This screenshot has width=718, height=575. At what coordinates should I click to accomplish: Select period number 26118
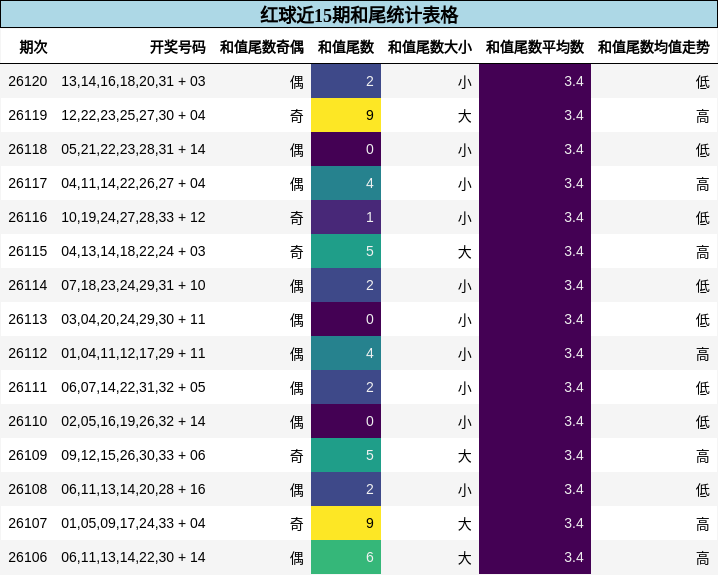(x=27, y=149)
